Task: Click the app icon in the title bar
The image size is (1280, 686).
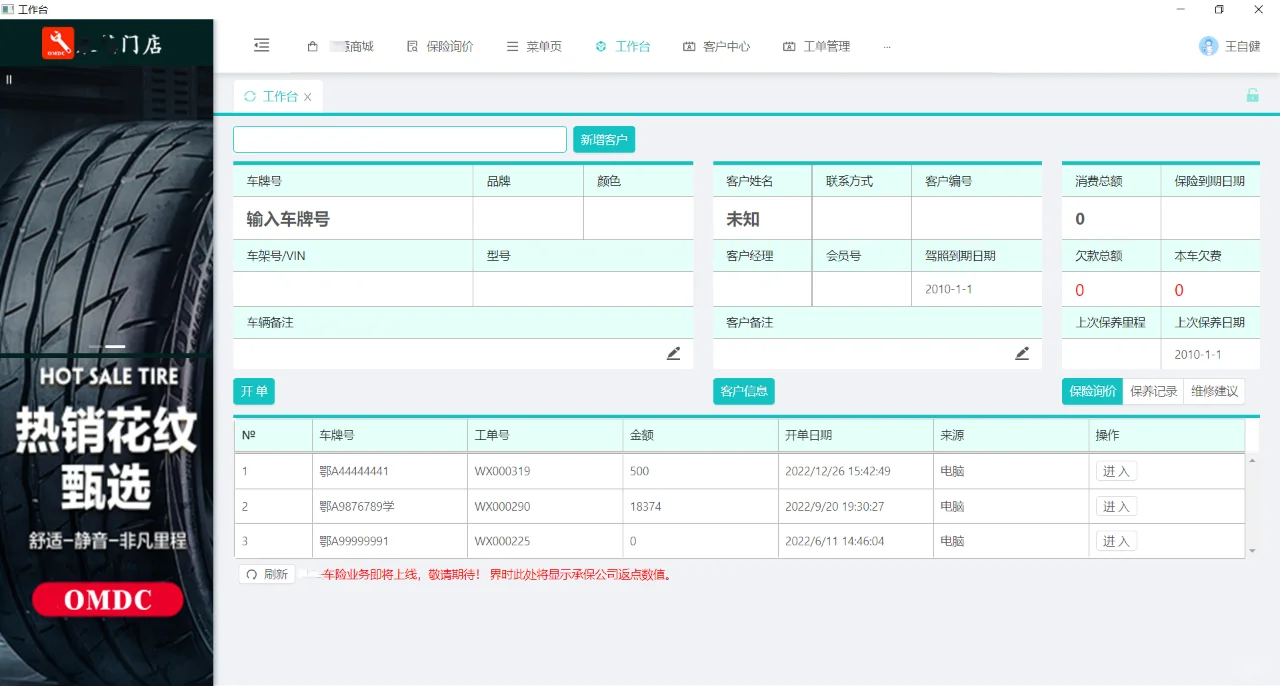Action: 8,9
